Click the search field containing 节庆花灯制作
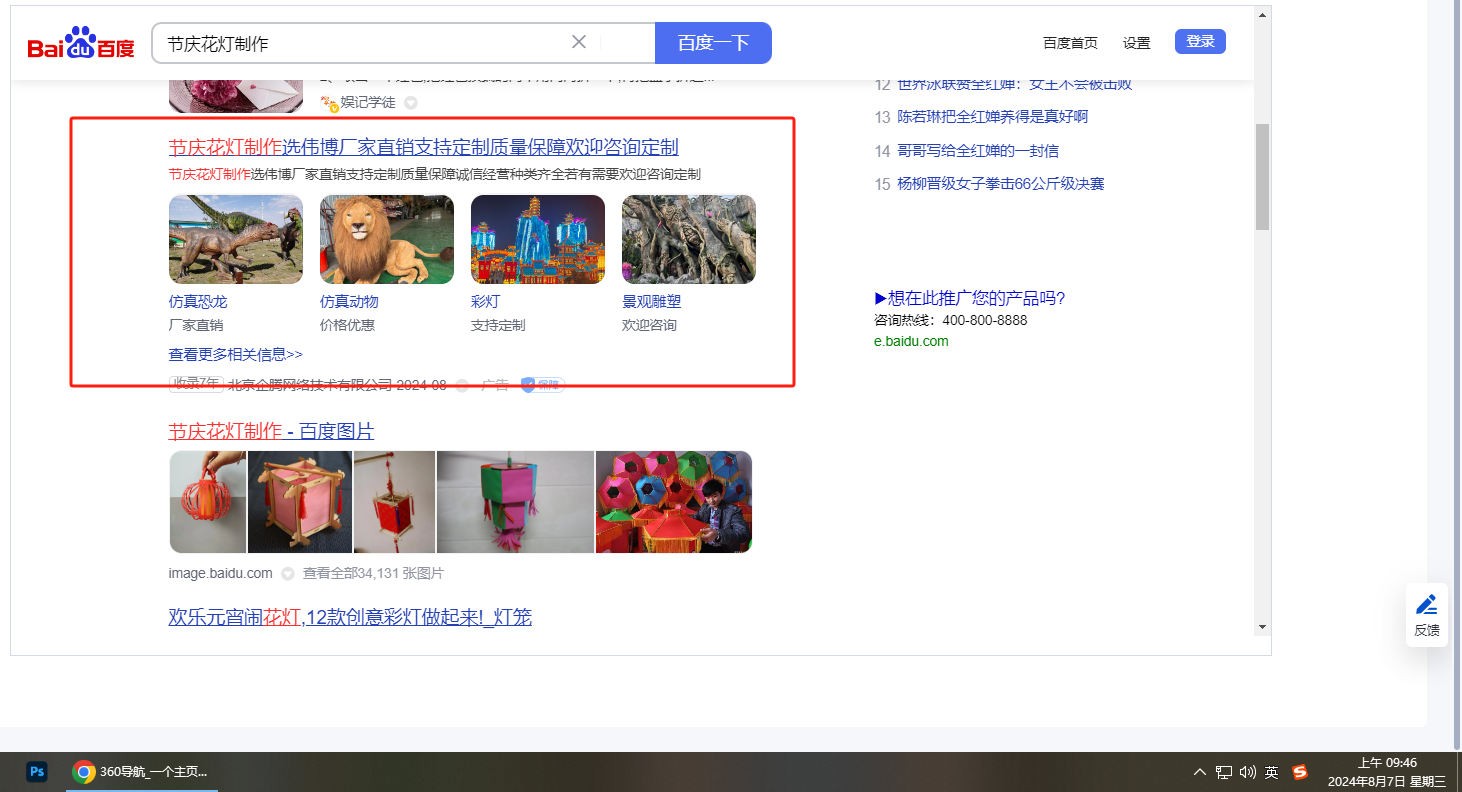This screenshot has height=792, width=1462. tap(403, 43)
